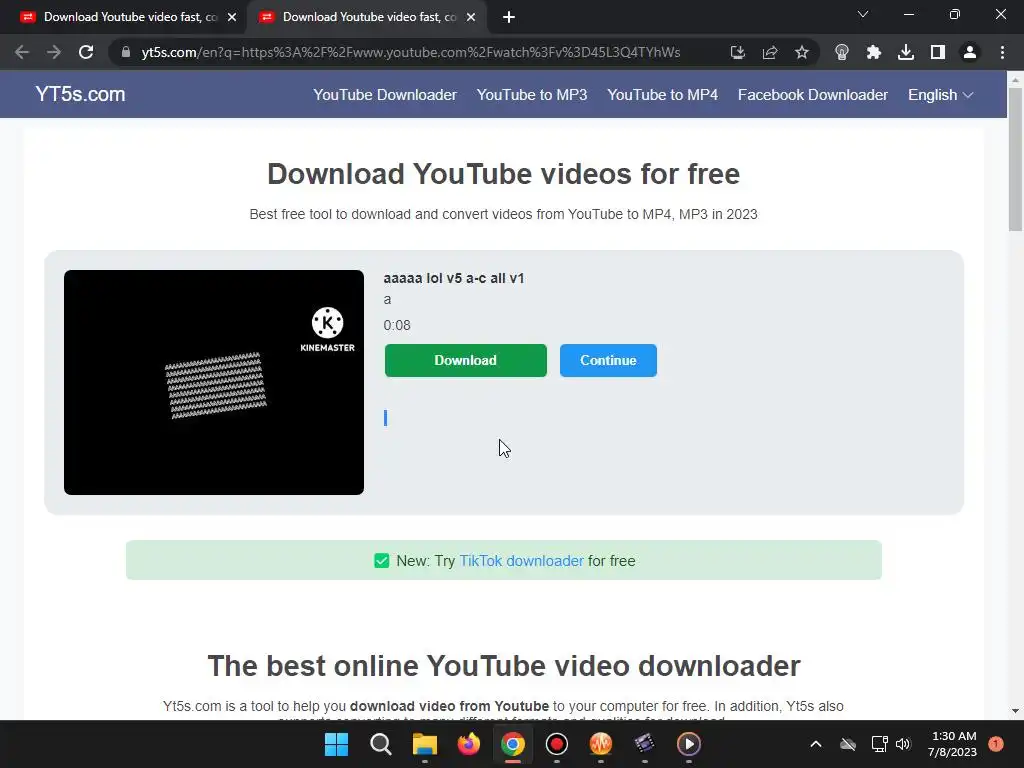The image size is (1024, 768).
Task: Expand the tab search chevron
Action: [x=862, y=14]
